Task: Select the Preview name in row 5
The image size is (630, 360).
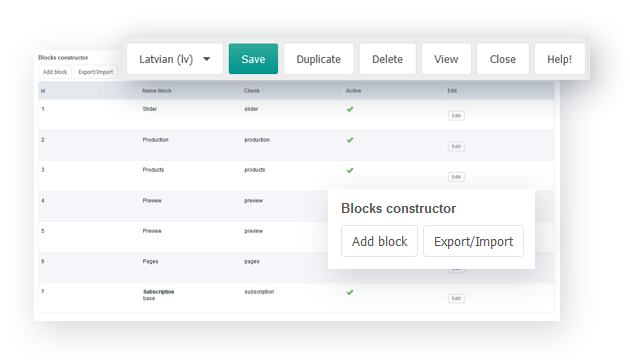Action: tap(152, 231)
